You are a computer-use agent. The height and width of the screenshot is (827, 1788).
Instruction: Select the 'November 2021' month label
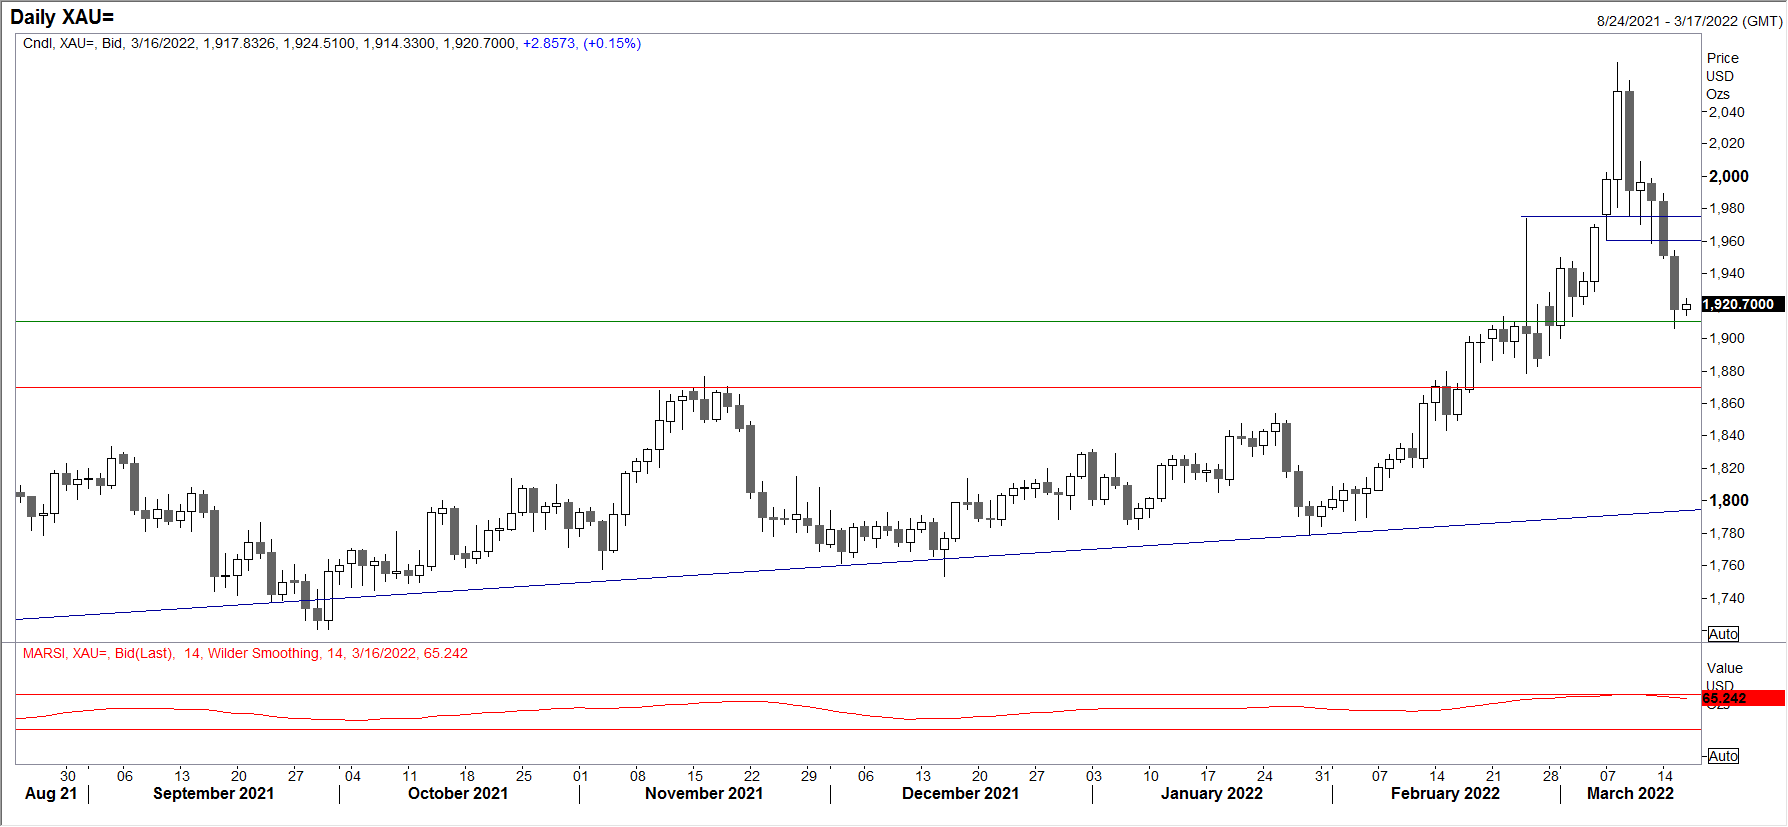pos(704,793)
